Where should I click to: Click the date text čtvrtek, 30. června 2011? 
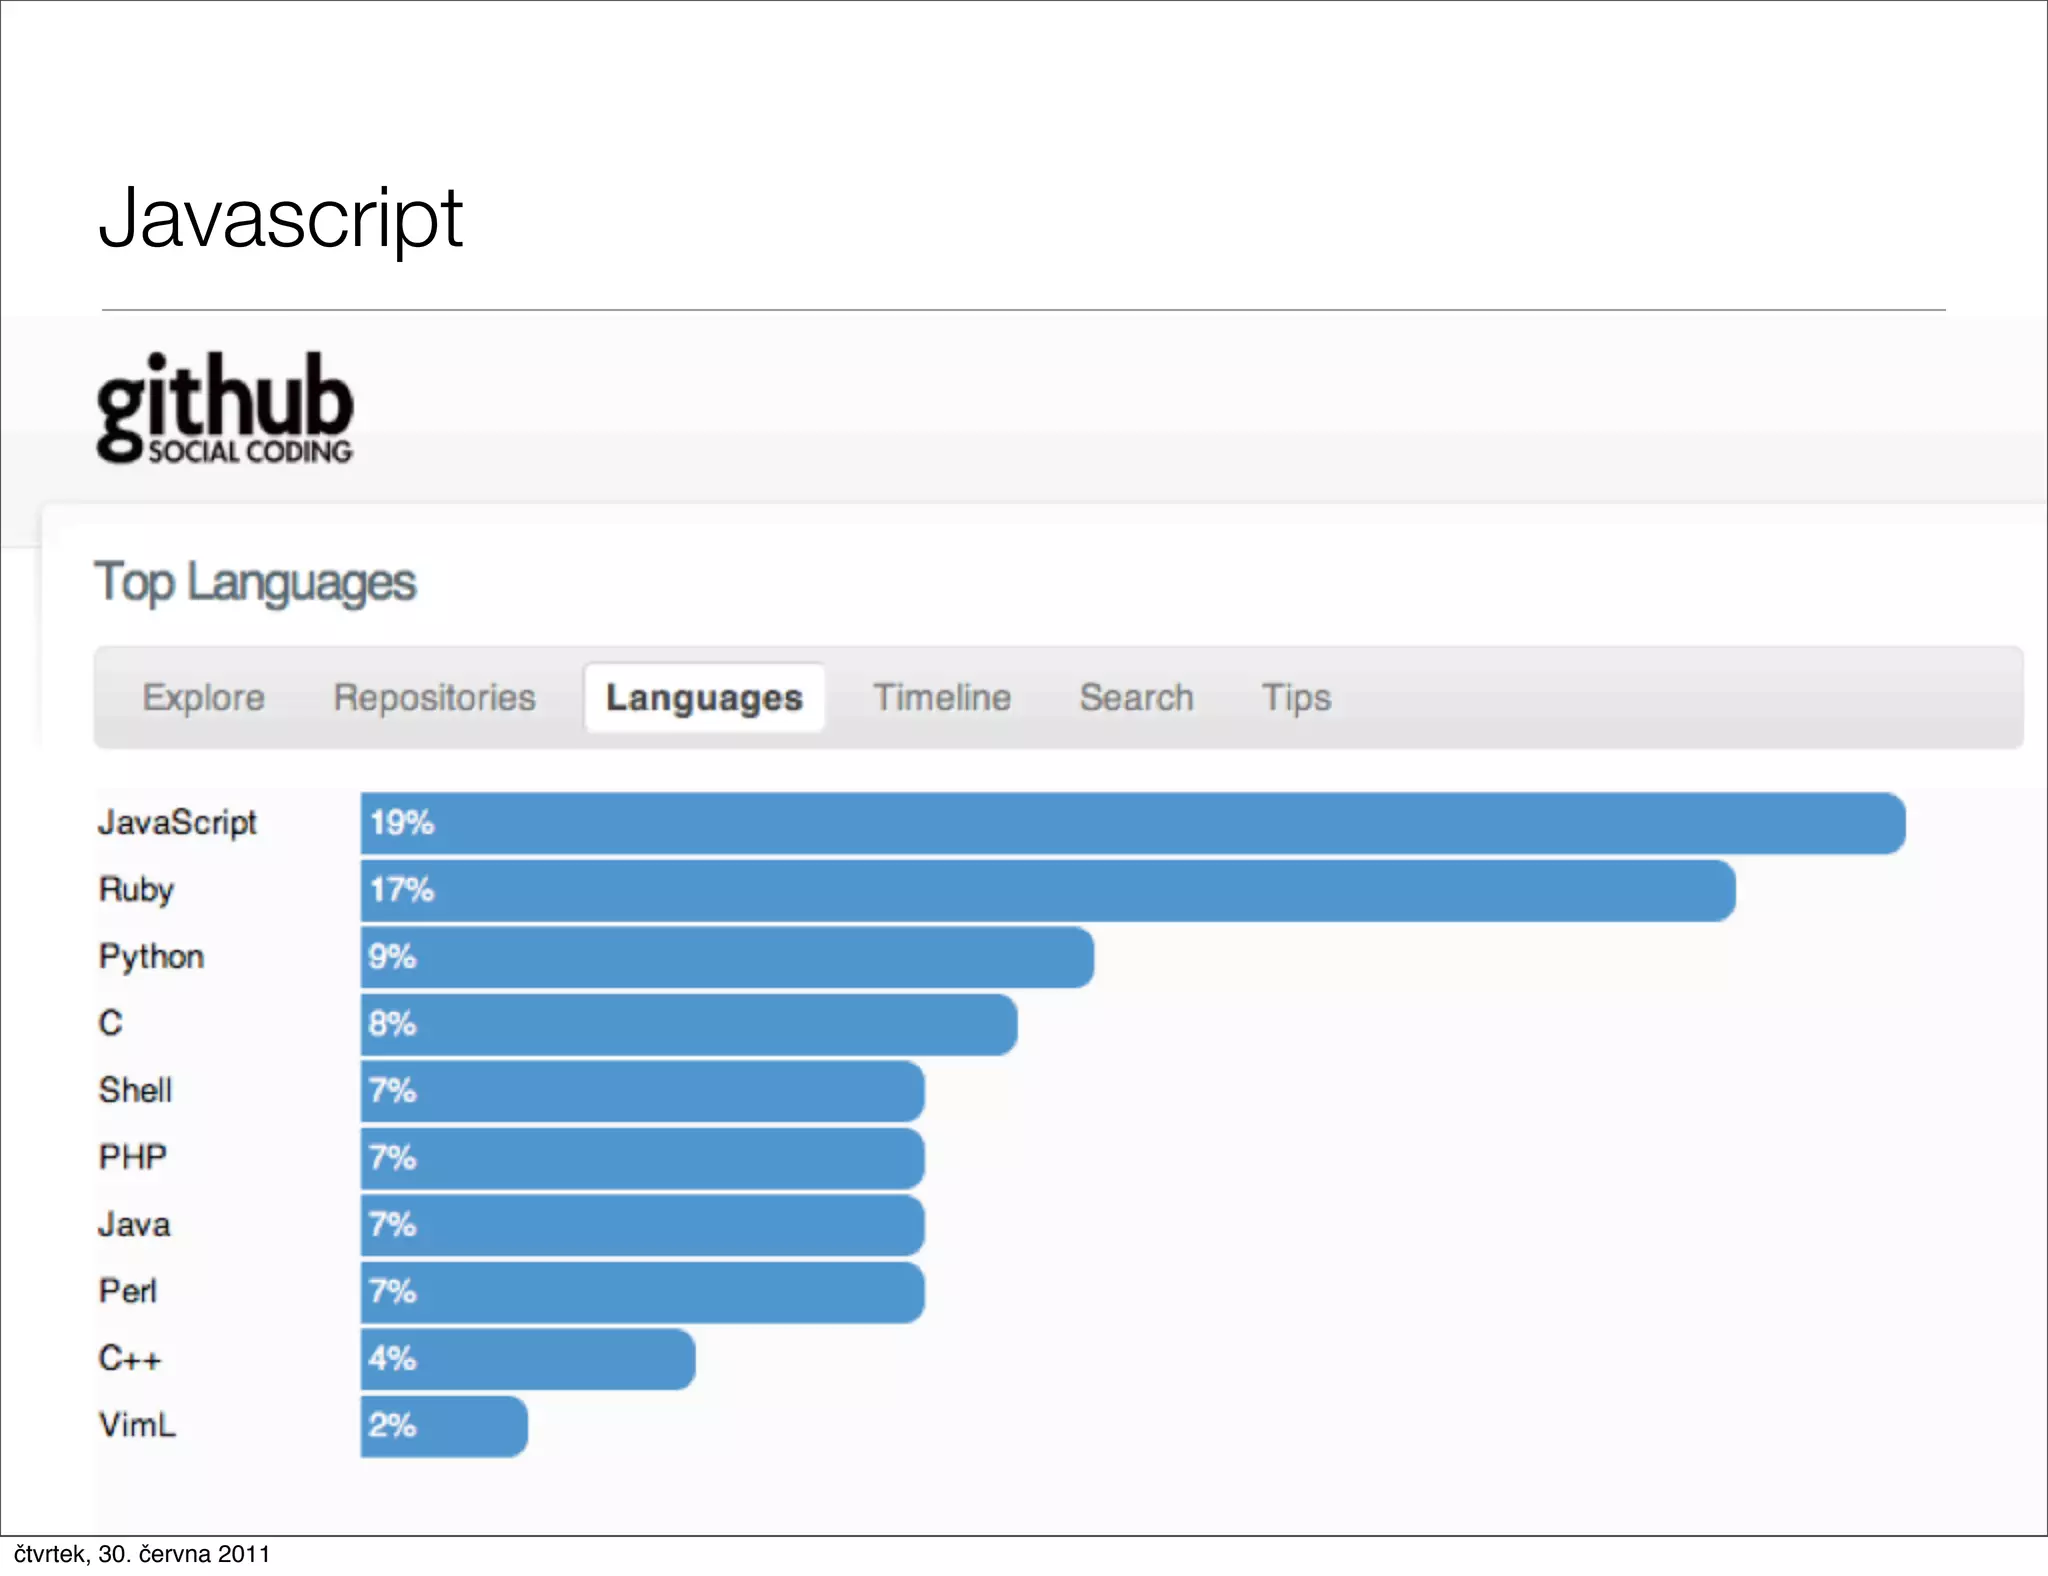click(142, 1554)
